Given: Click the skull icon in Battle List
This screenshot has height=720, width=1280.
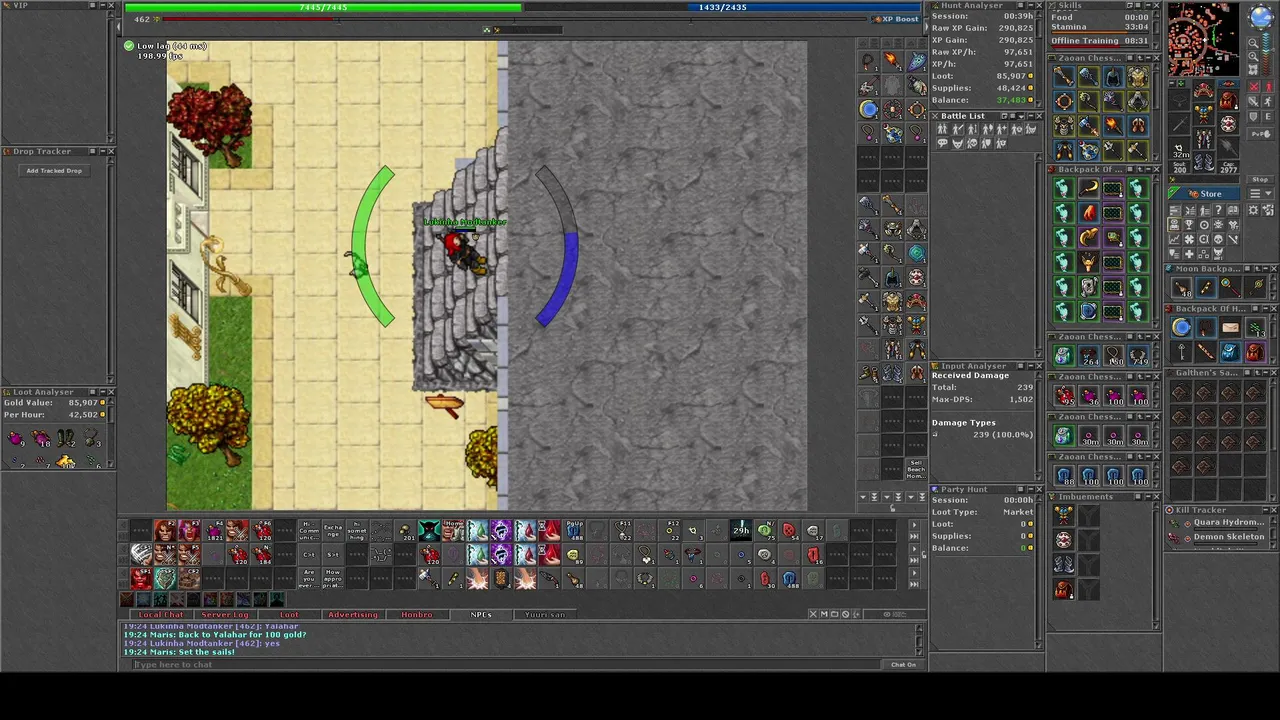Looking at the screenshot, I should click(x=972, y=143).
